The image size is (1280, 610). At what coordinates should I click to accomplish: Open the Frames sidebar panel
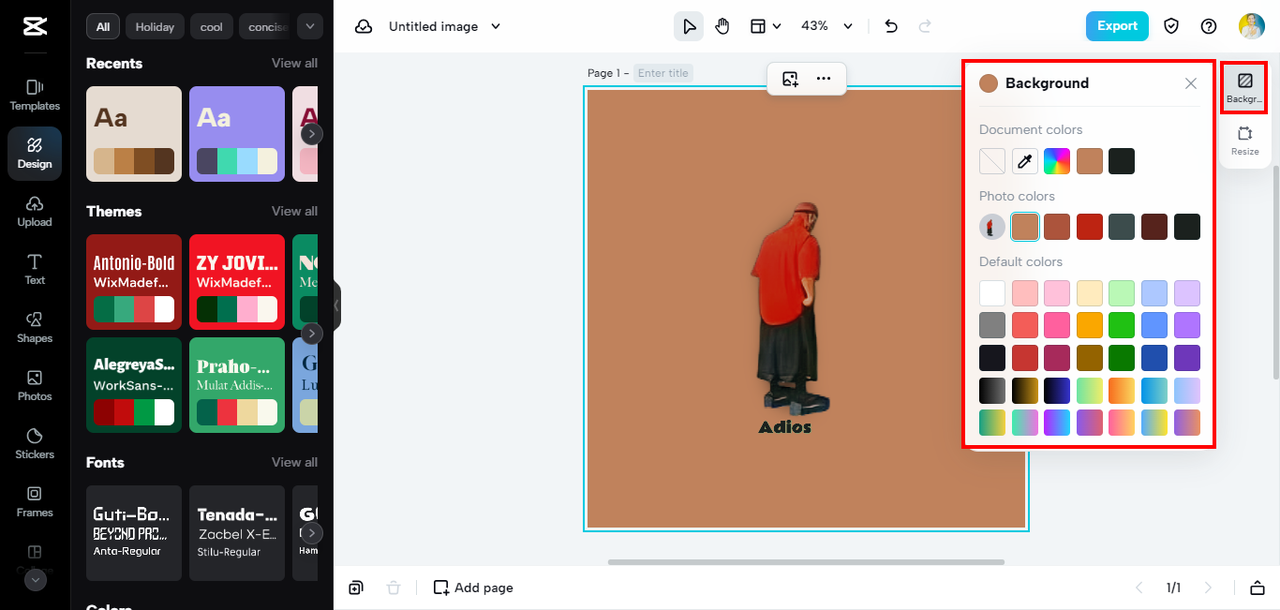click(x=35, y=501)
